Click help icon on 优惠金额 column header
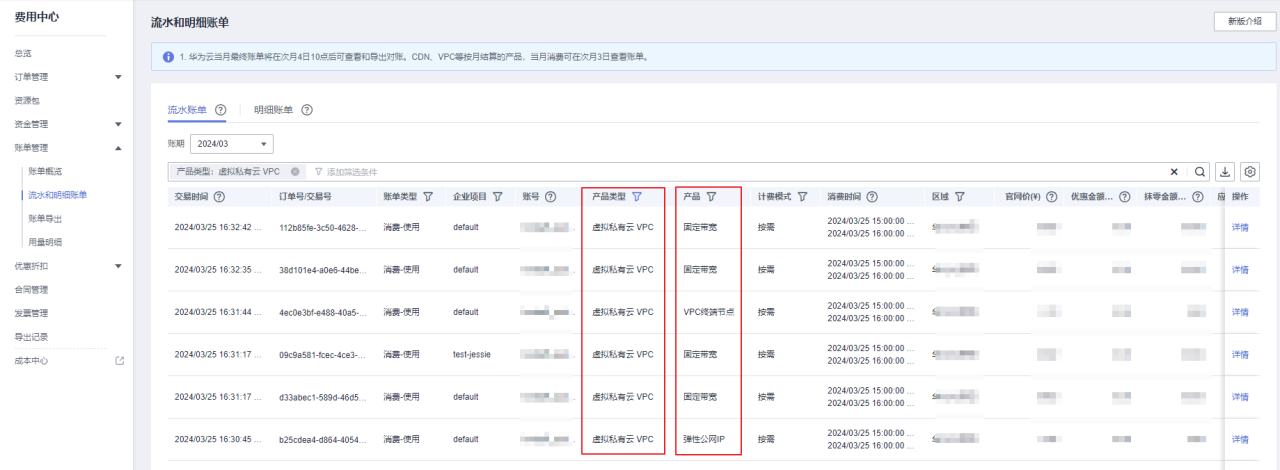This screenshot has width=1280, height=470. 1124,197
